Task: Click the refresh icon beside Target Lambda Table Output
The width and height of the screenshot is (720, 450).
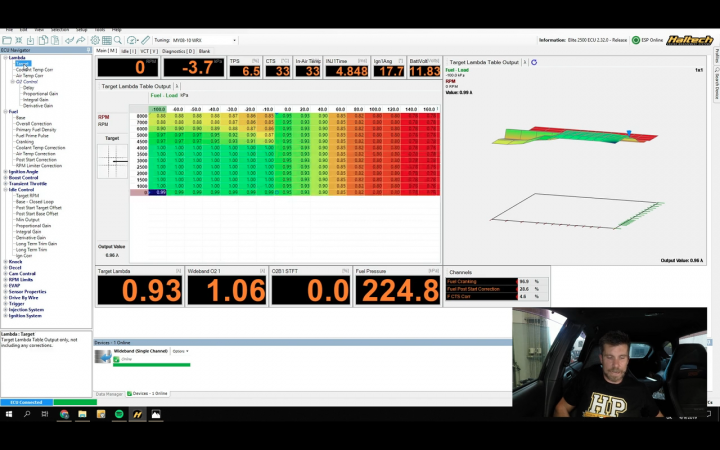Action: tap(534, 62)
